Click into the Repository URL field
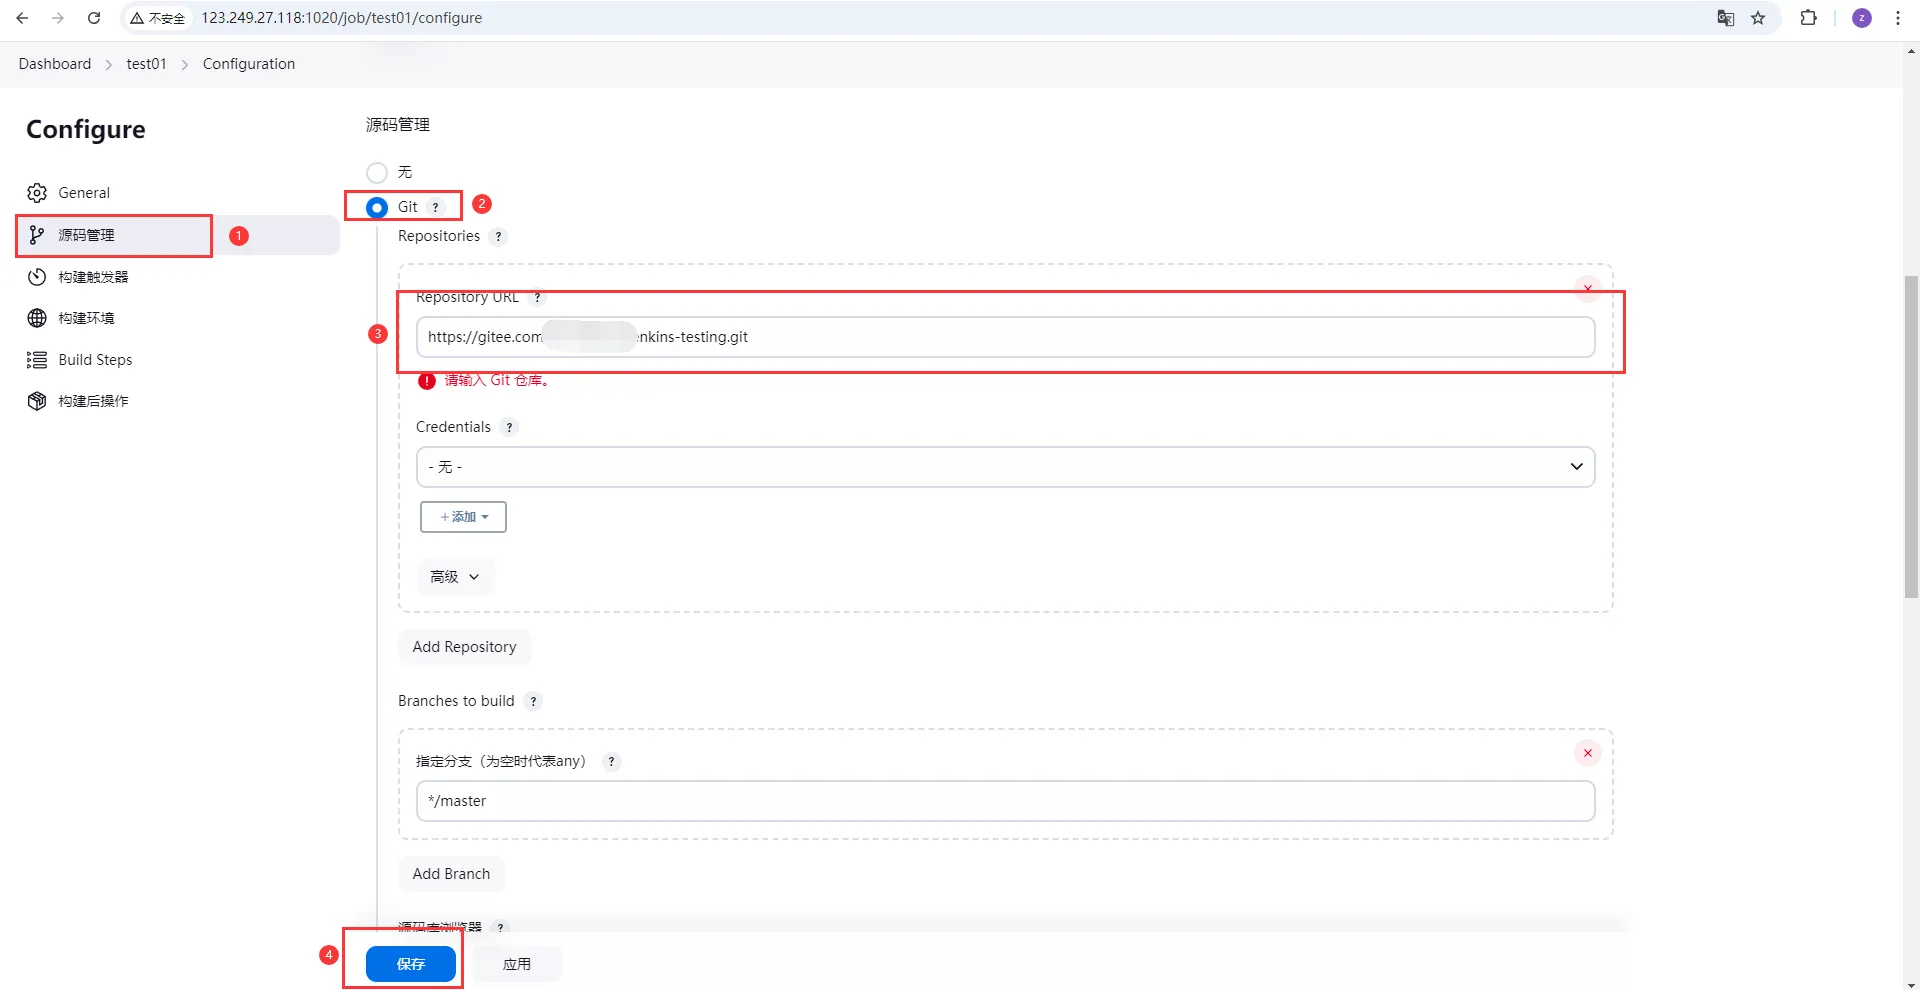 point(1005,337)
